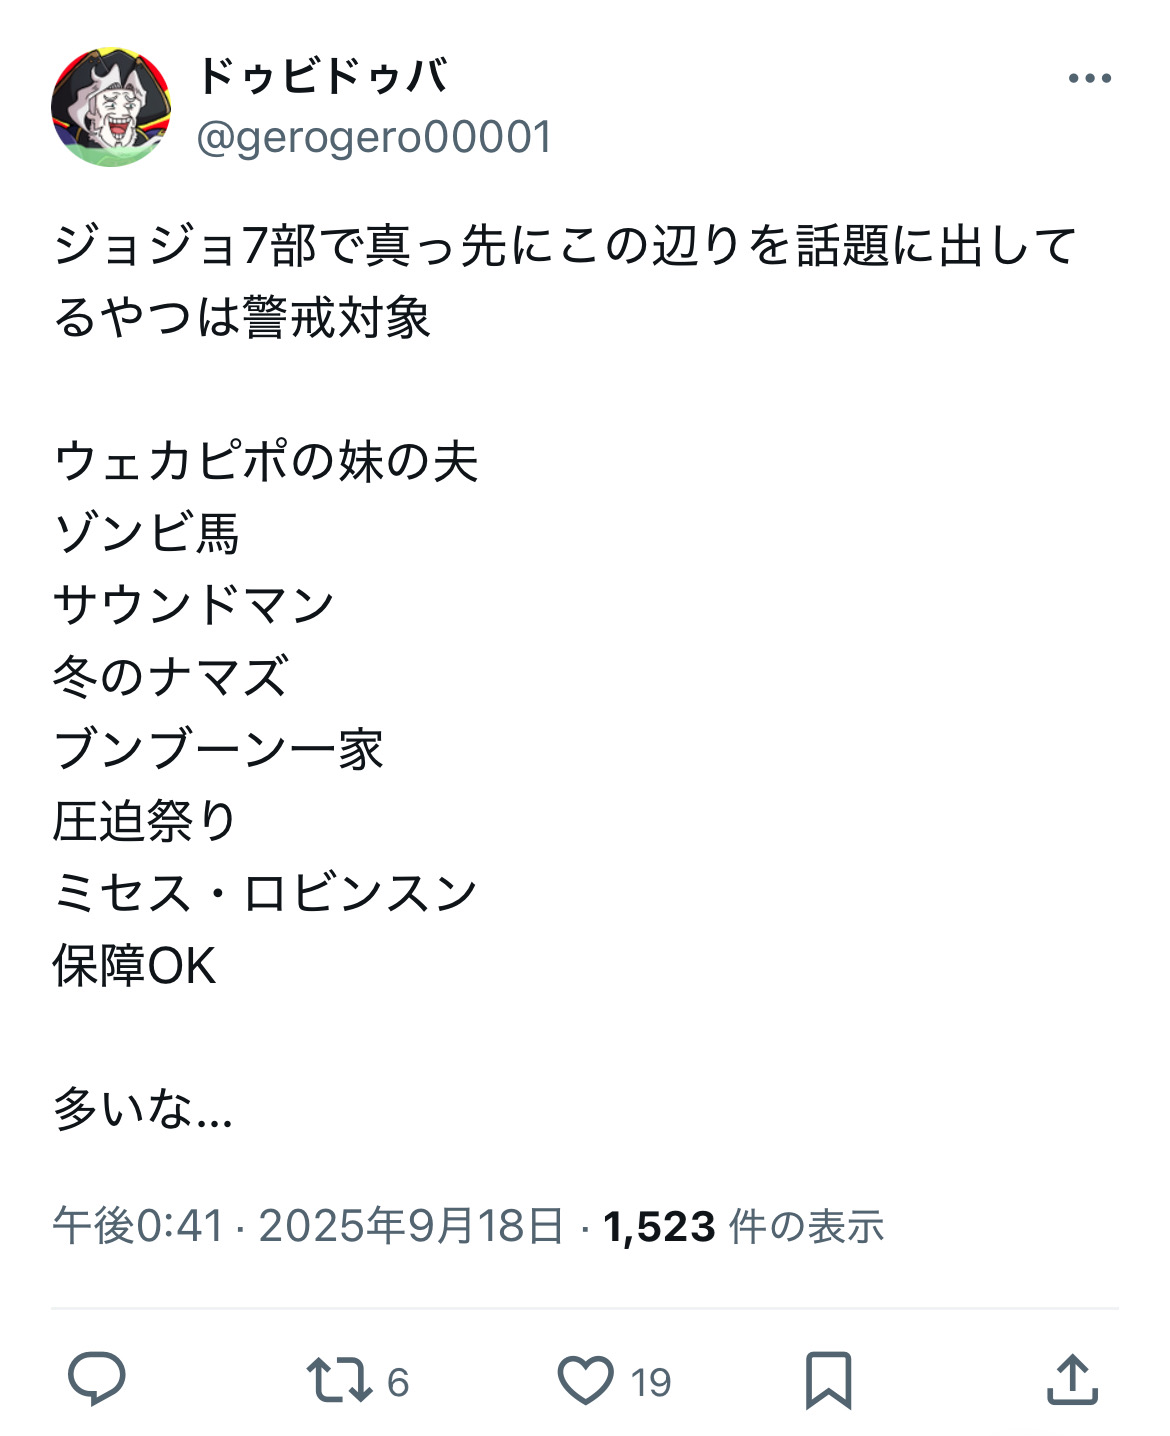
Task: Like the post with the heart icon
Action: click(x=585, y=1380)
